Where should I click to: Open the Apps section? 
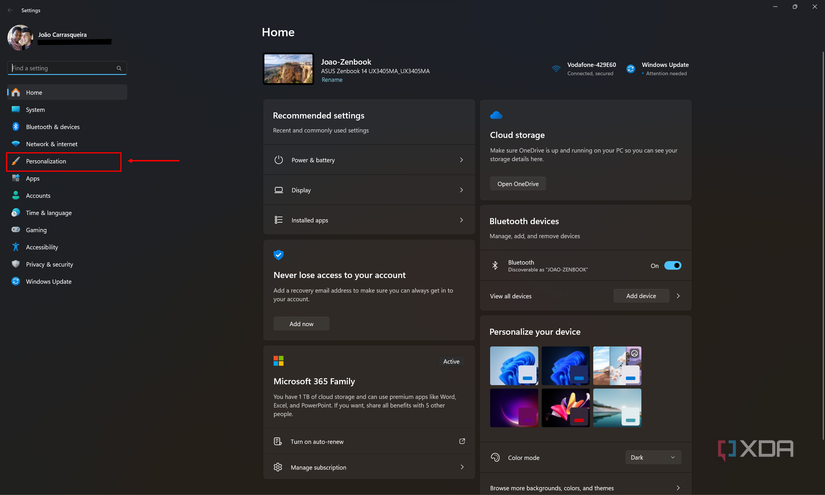(67, 178)
